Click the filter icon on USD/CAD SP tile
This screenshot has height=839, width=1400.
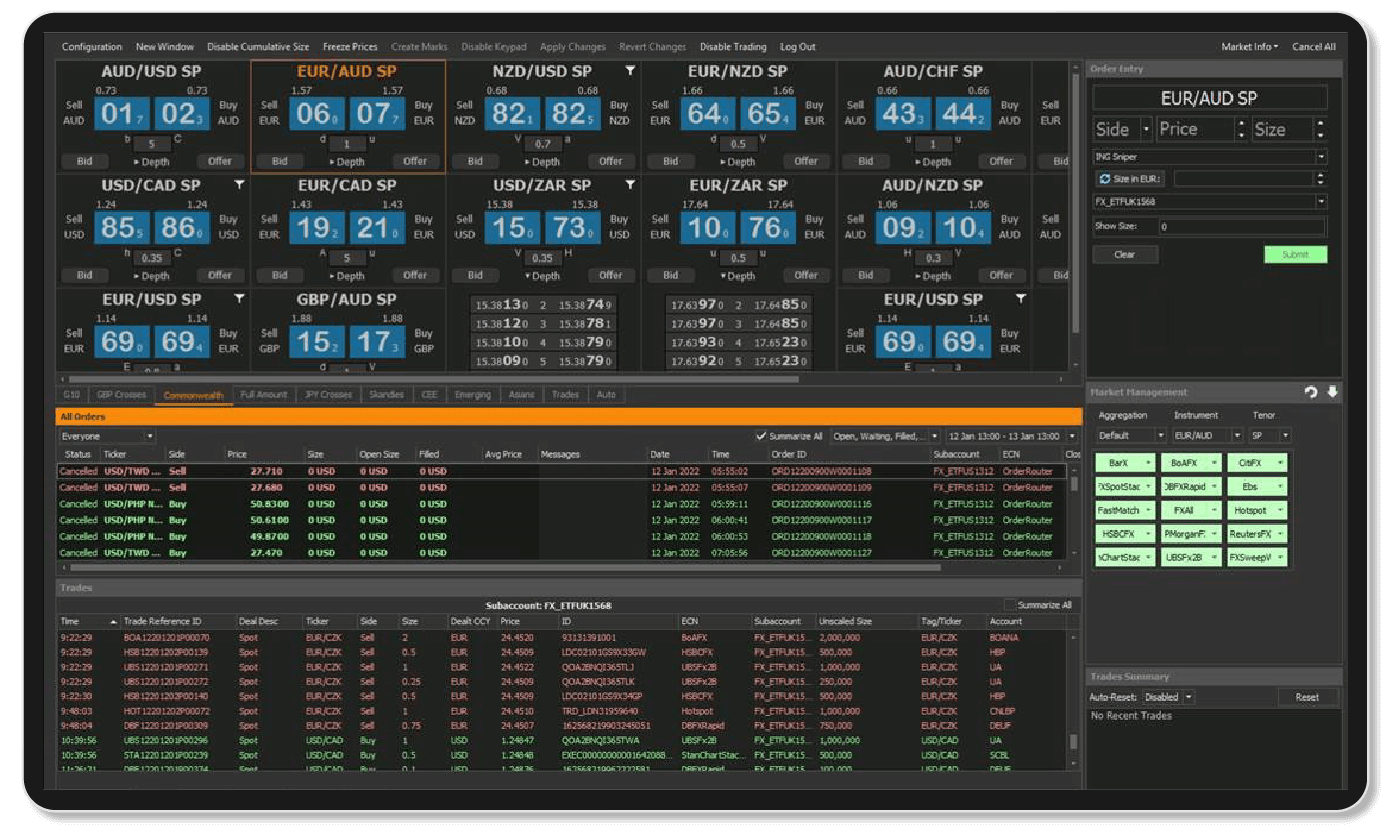tap(239, 185)
